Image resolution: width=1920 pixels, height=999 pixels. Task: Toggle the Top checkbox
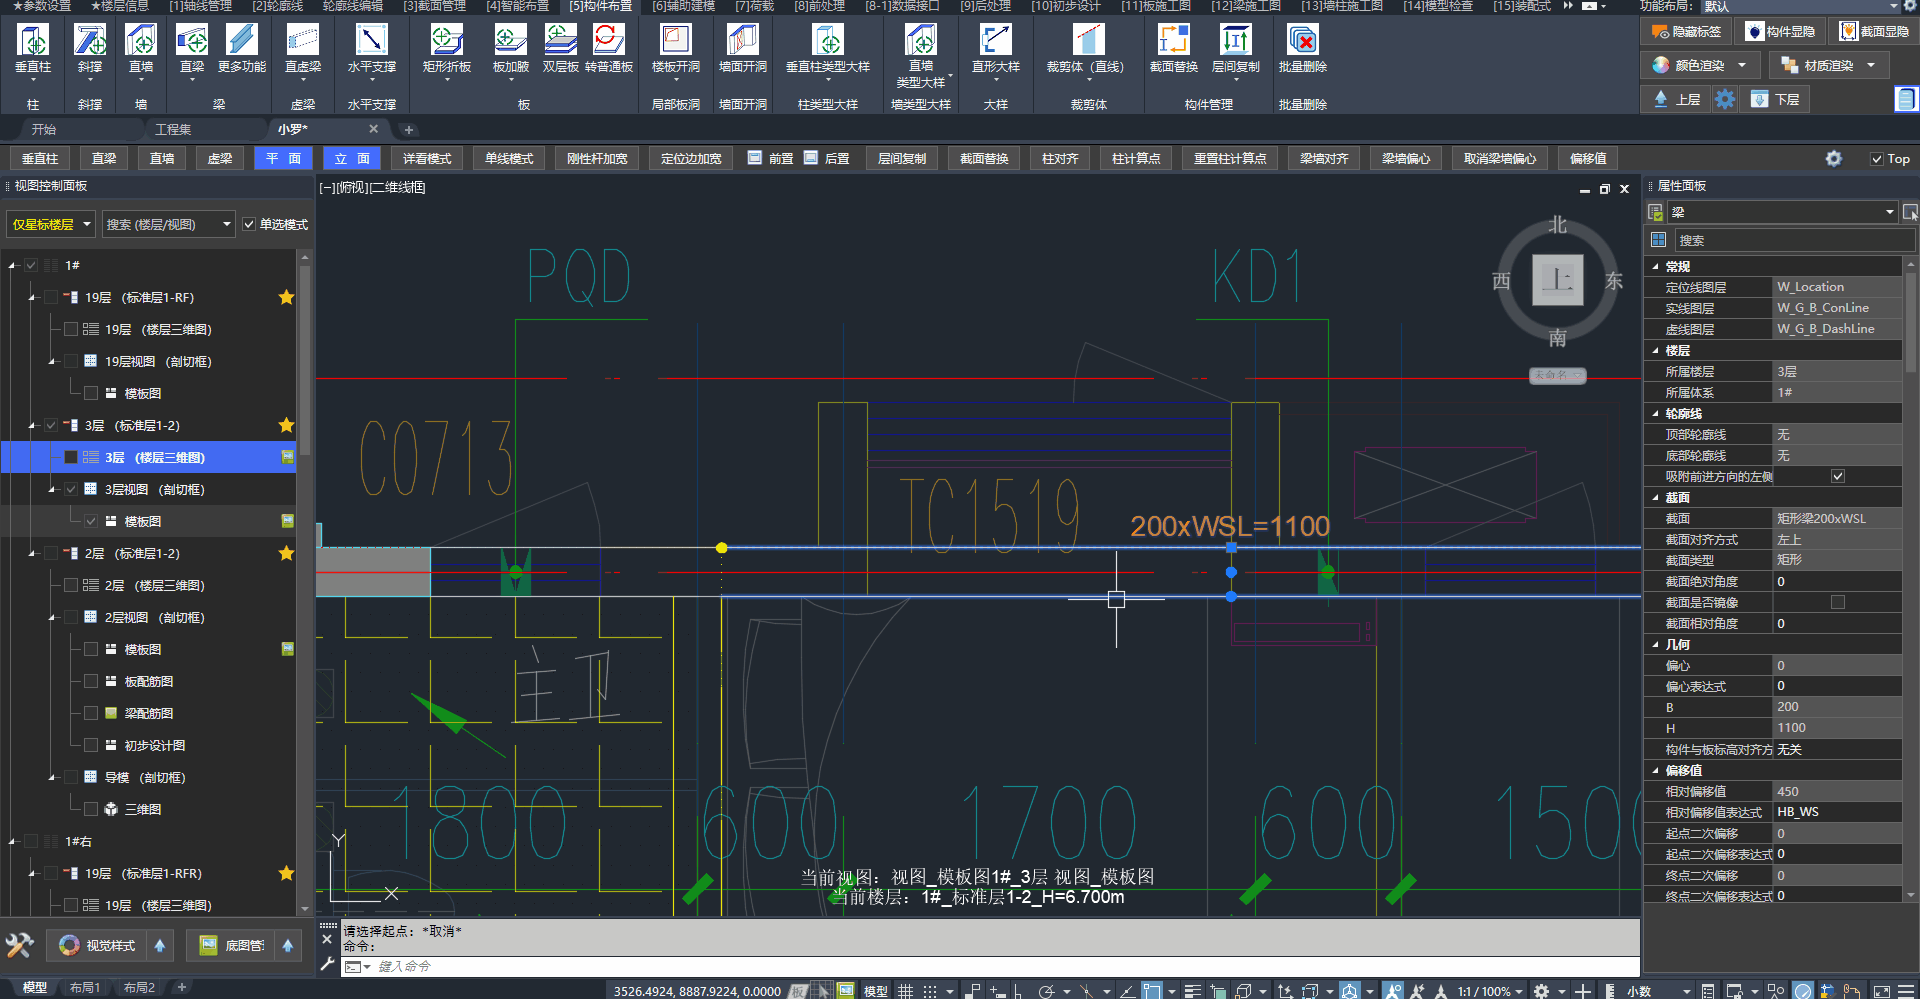click(x=1877, y=159)
